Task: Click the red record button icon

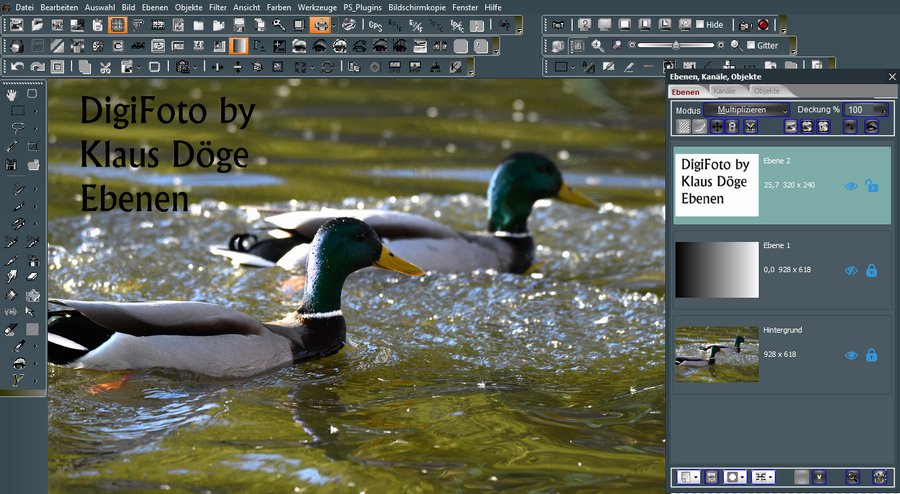Action: pyautogui.click(x=763, y=24)
